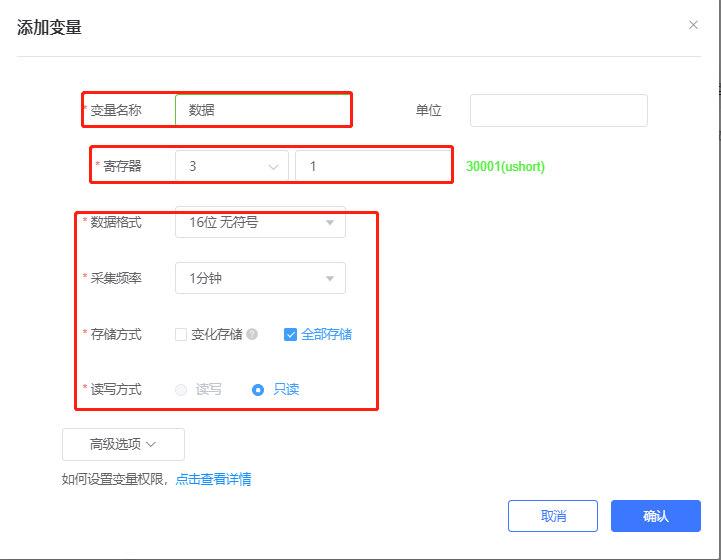Close the 添加变量 dialog with X
Screen dimensions: 721x560
pos(693,25)
